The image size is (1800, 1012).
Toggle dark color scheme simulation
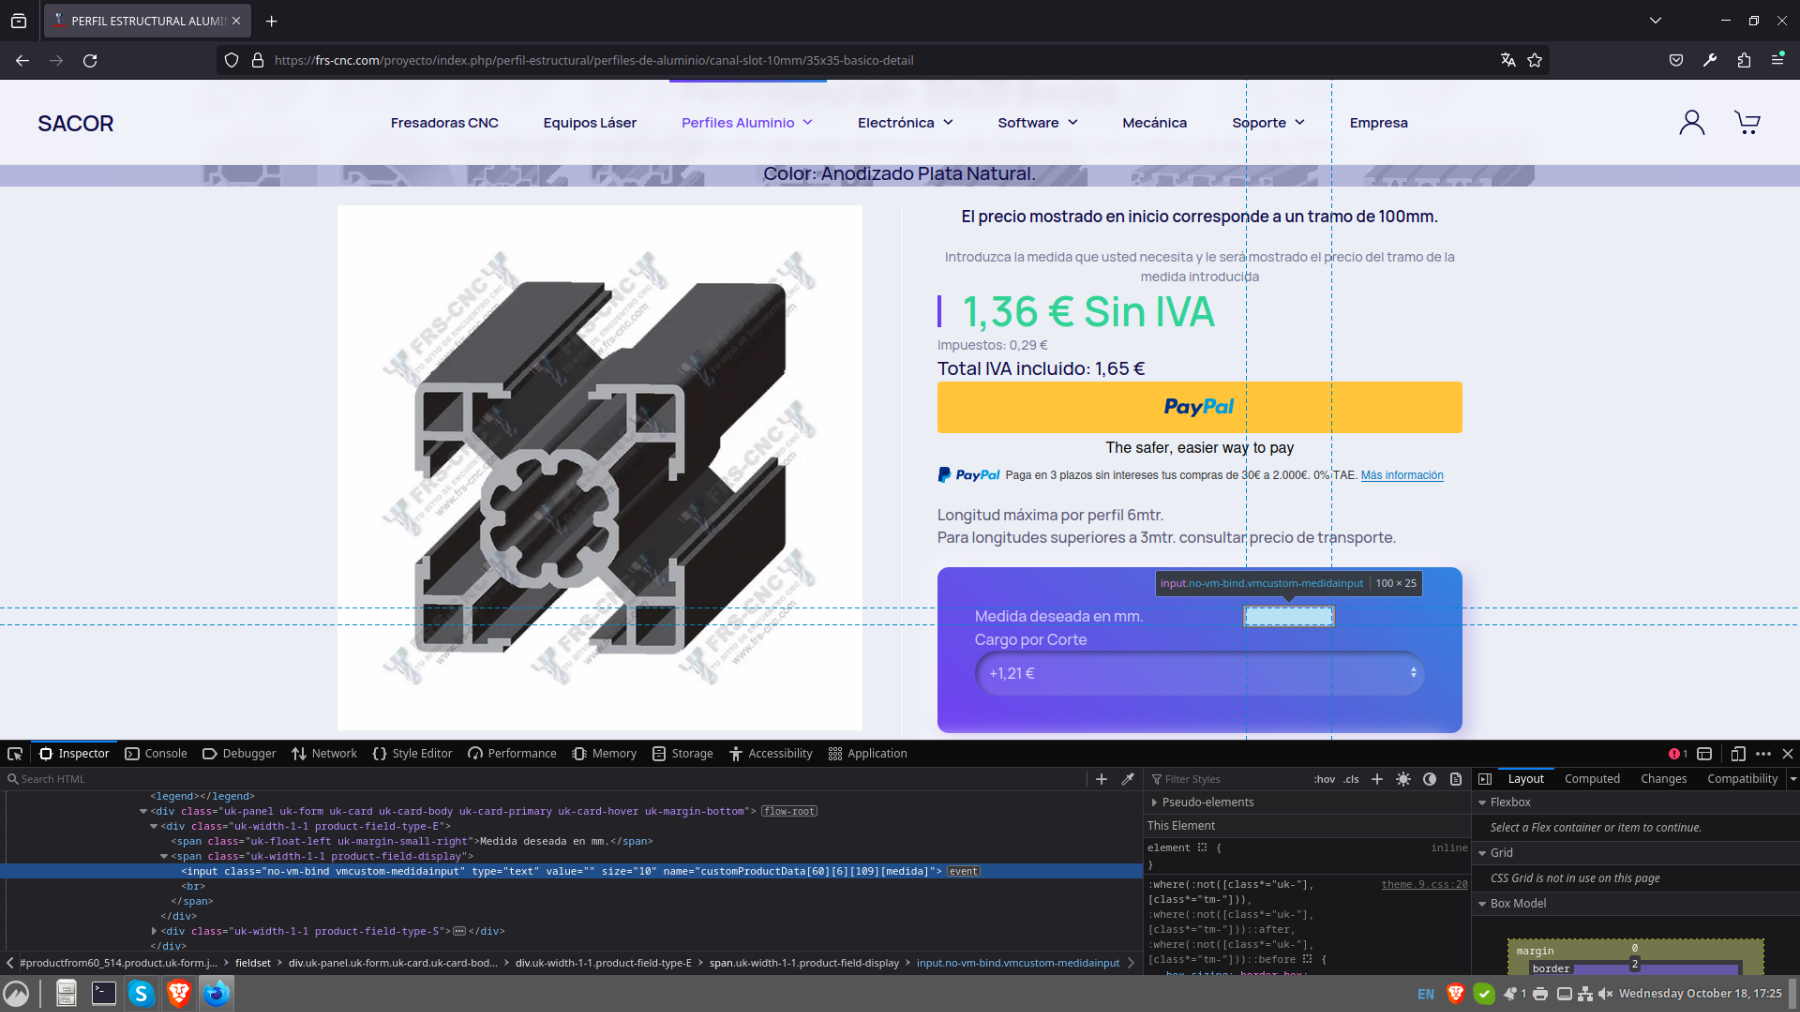(x=1430, y=779)
